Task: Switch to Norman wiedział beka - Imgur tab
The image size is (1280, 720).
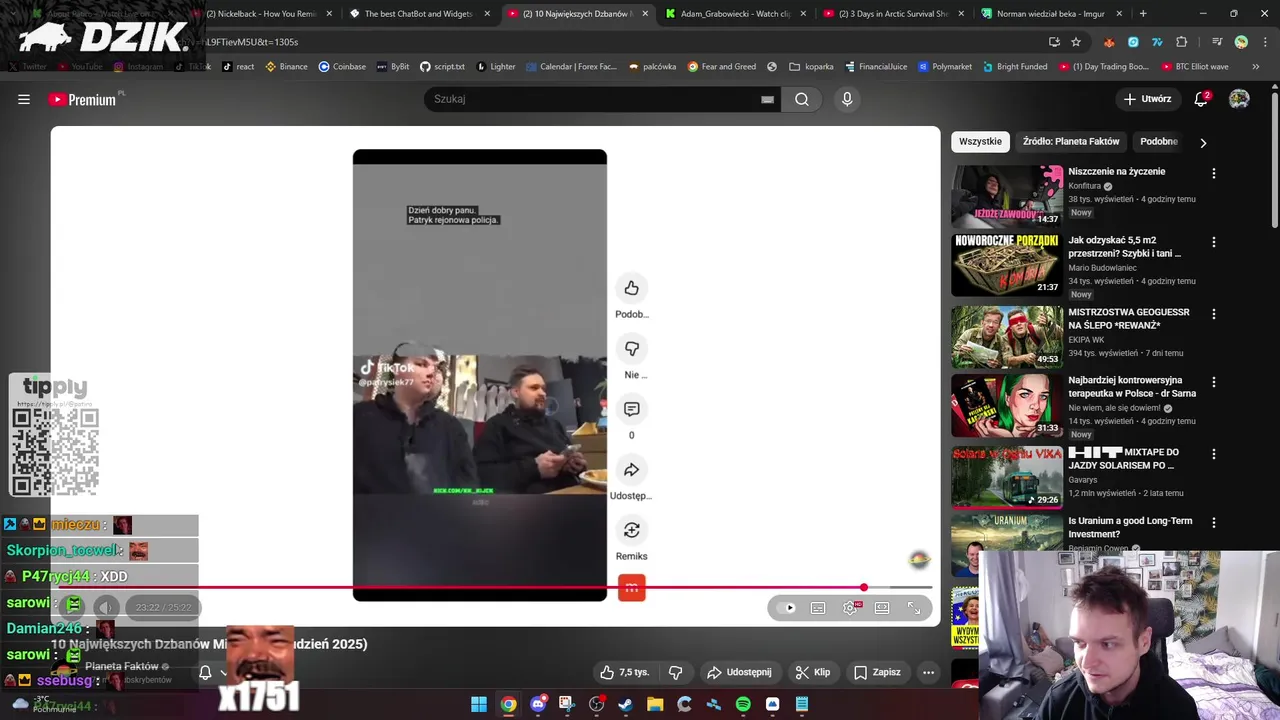Action: pyautogui.click(x=1051, y=14)
